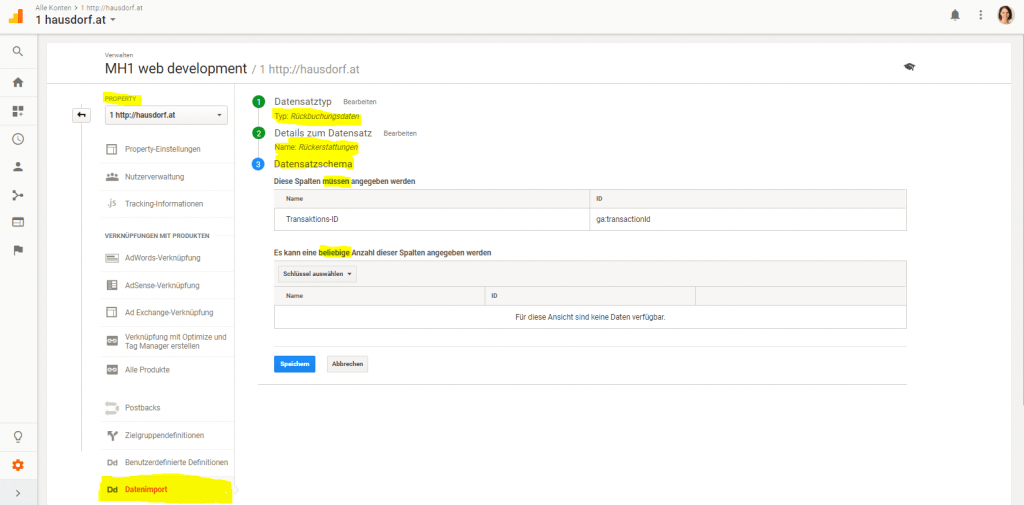Open Zielgruppendefinitionen
The width and height of the screenshot is (1024, 505).
click(x=165, y=435)
